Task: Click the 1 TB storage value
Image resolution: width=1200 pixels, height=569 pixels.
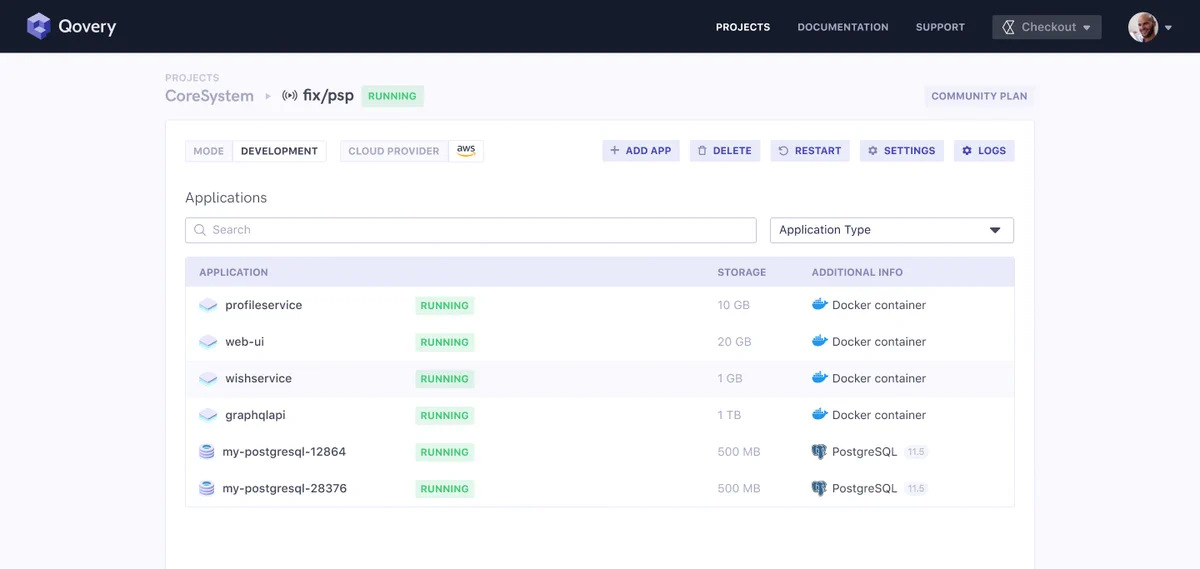Action: tap(730, 415)
